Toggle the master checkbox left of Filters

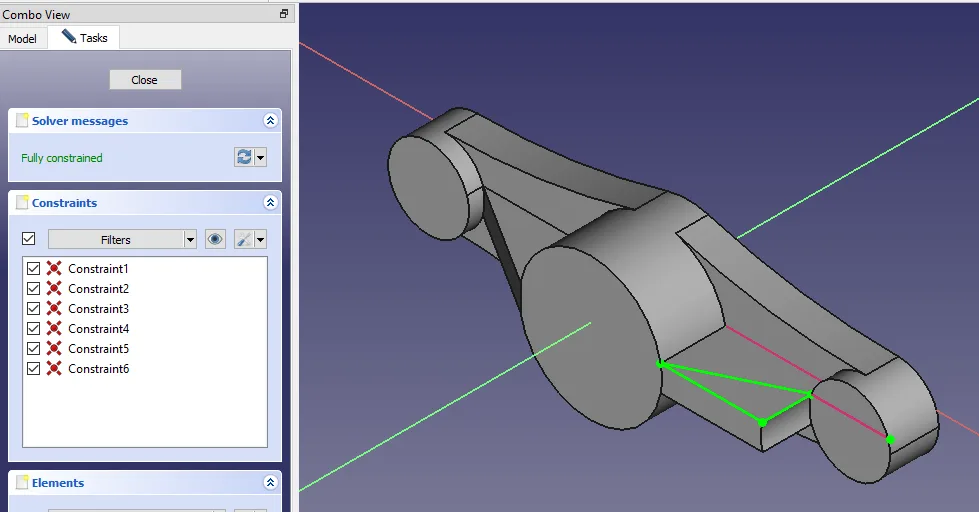click(x=28, y=239)
